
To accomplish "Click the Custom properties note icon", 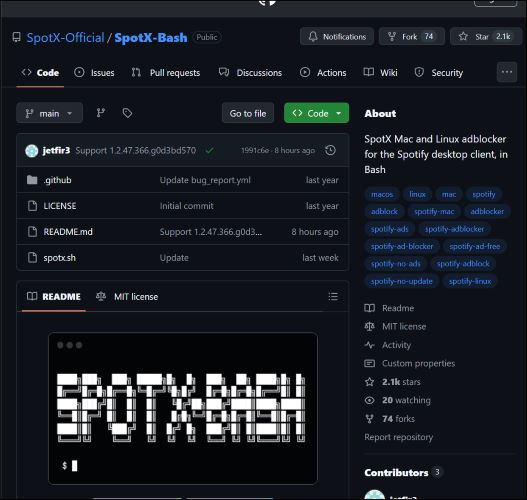I will 369,363.
